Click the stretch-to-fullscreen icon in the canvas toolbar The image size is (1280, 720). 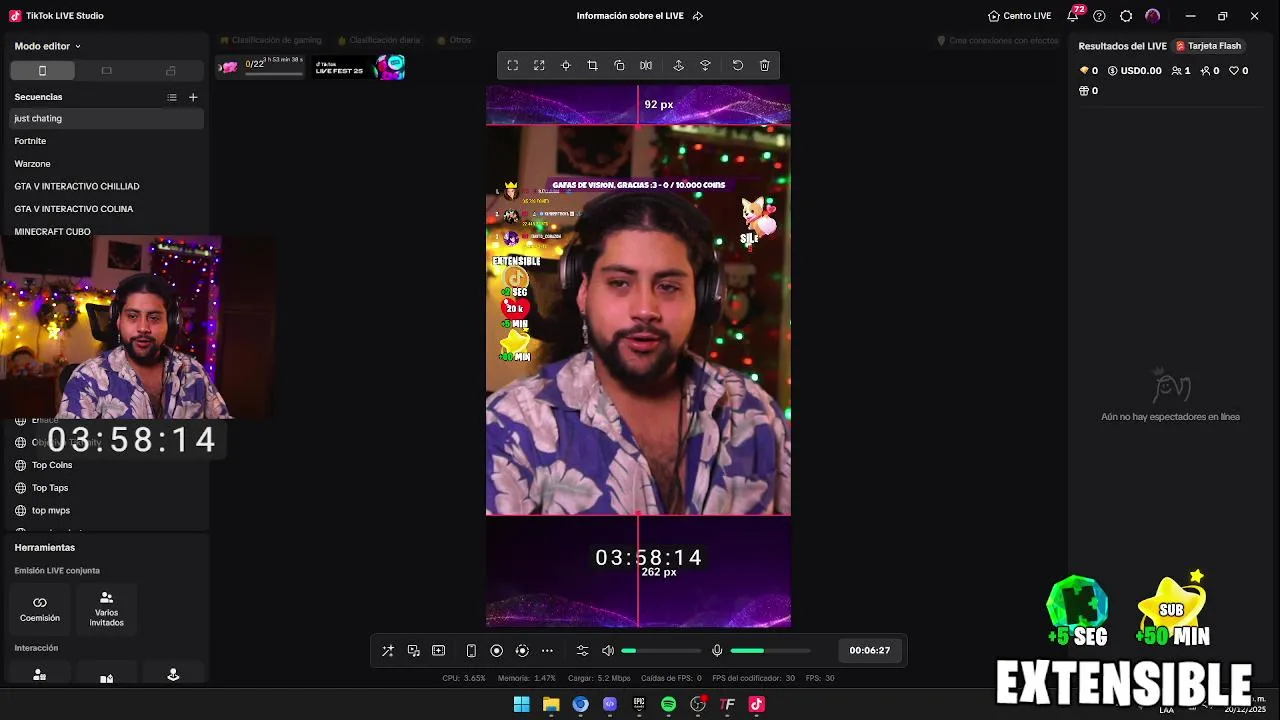[539, 65]
